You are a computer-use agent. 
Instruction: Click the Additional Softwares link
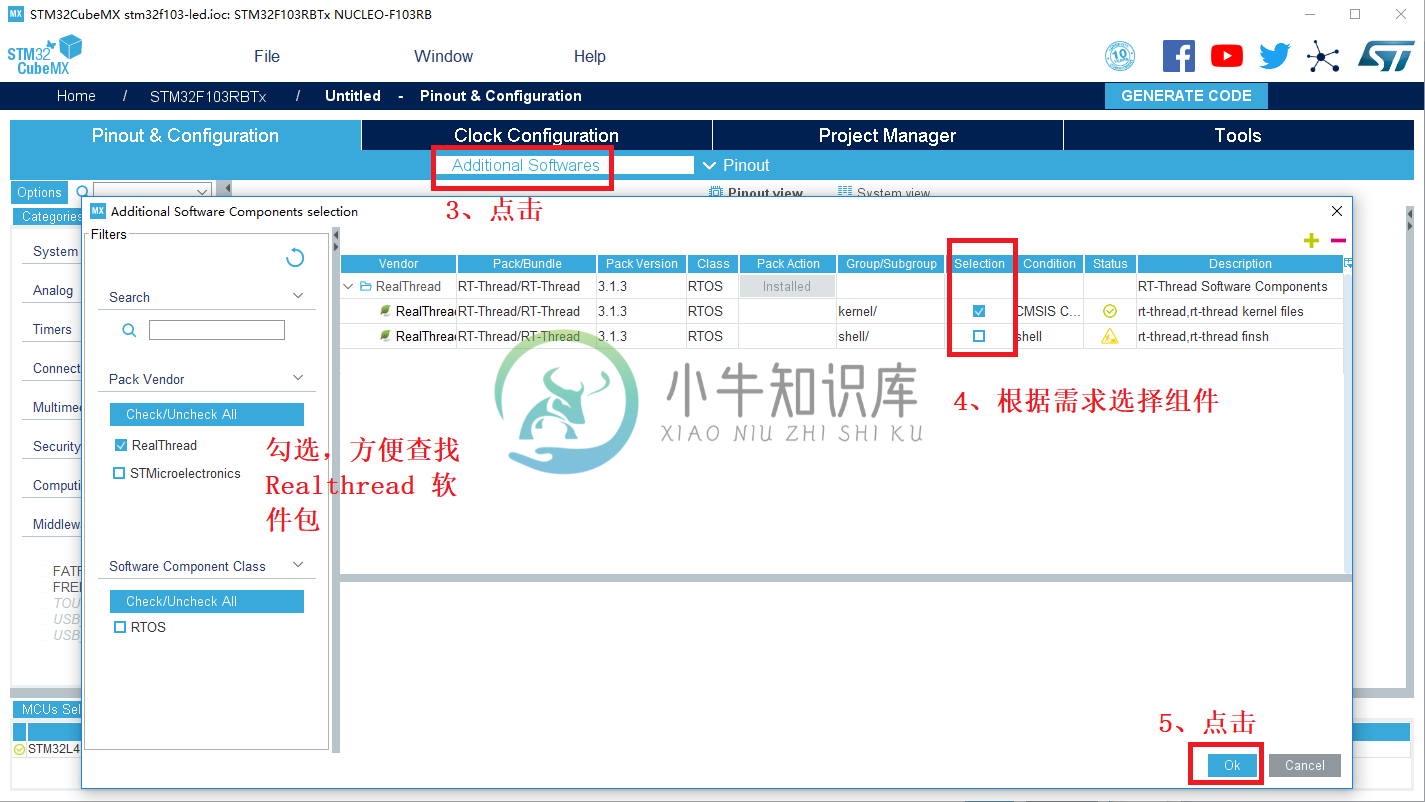526,165
